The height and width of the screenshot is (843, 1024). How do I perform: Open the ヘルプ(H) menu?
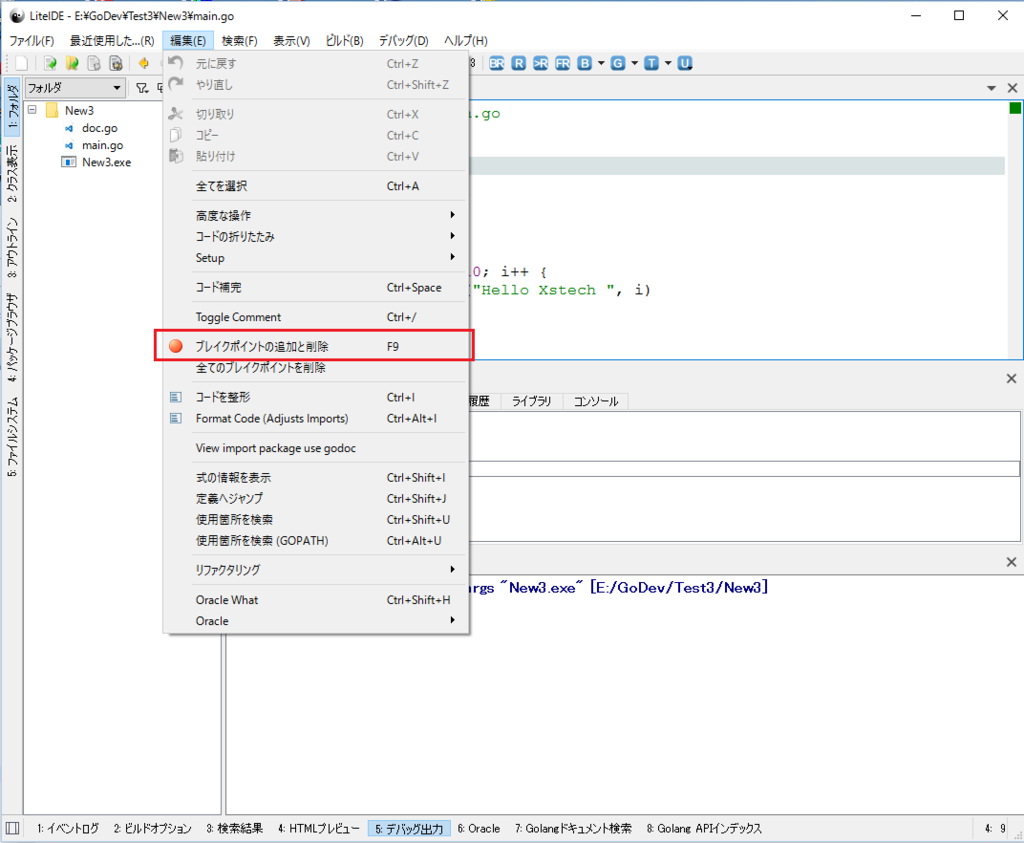pyautogui.click(x=466, y=40)
